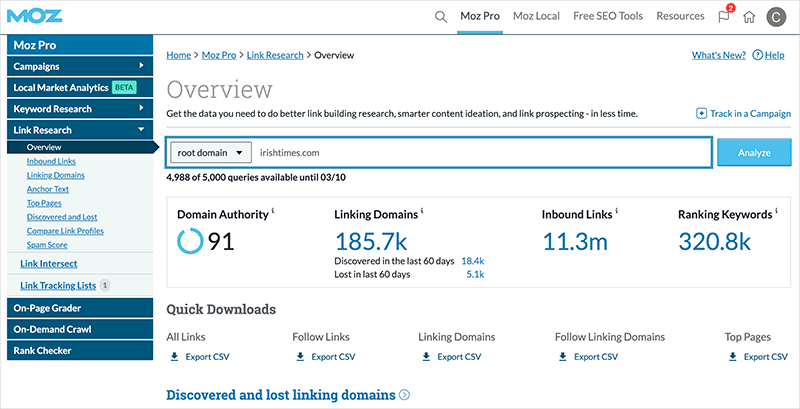
Task: Open the Resources top menu
Action: (x=680, y=16)
